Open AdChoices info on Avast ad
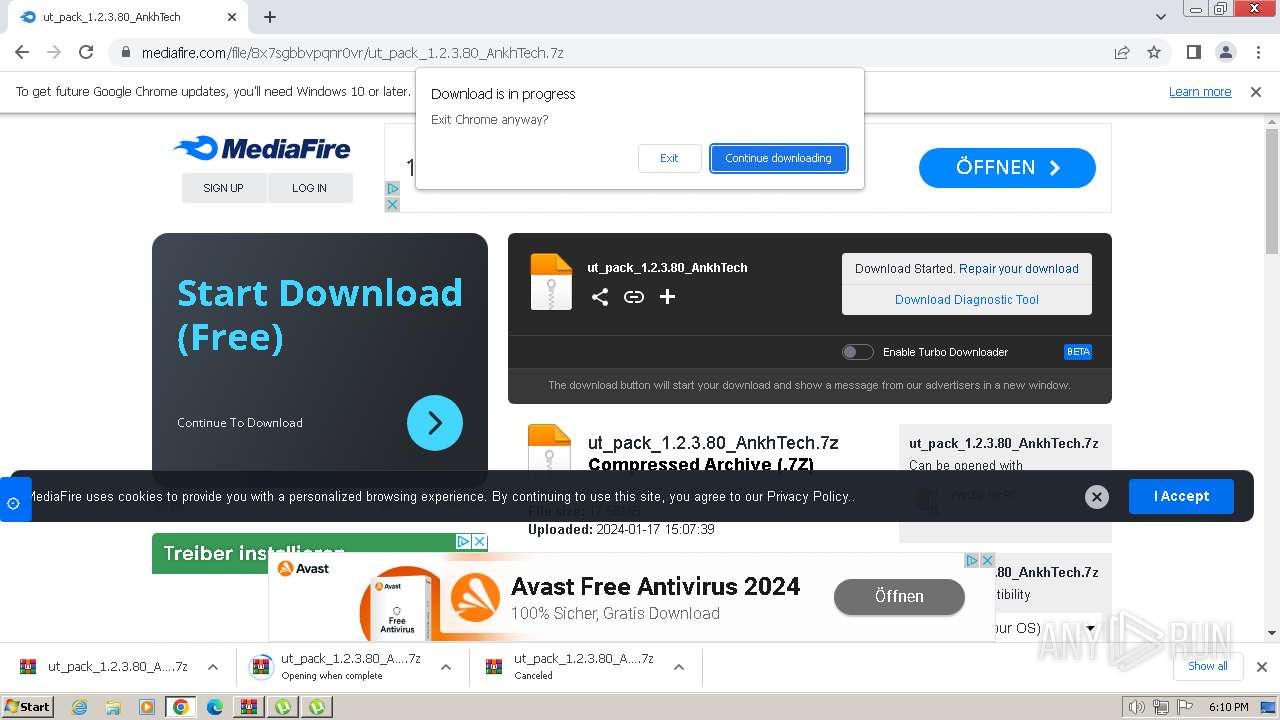1280x720 pixels. (971, 560)
